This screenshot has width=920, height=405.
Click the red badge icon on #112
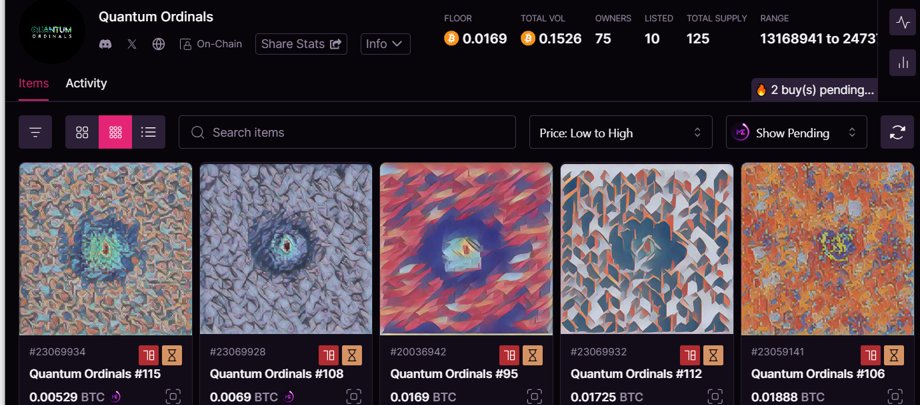pos(690,355)
